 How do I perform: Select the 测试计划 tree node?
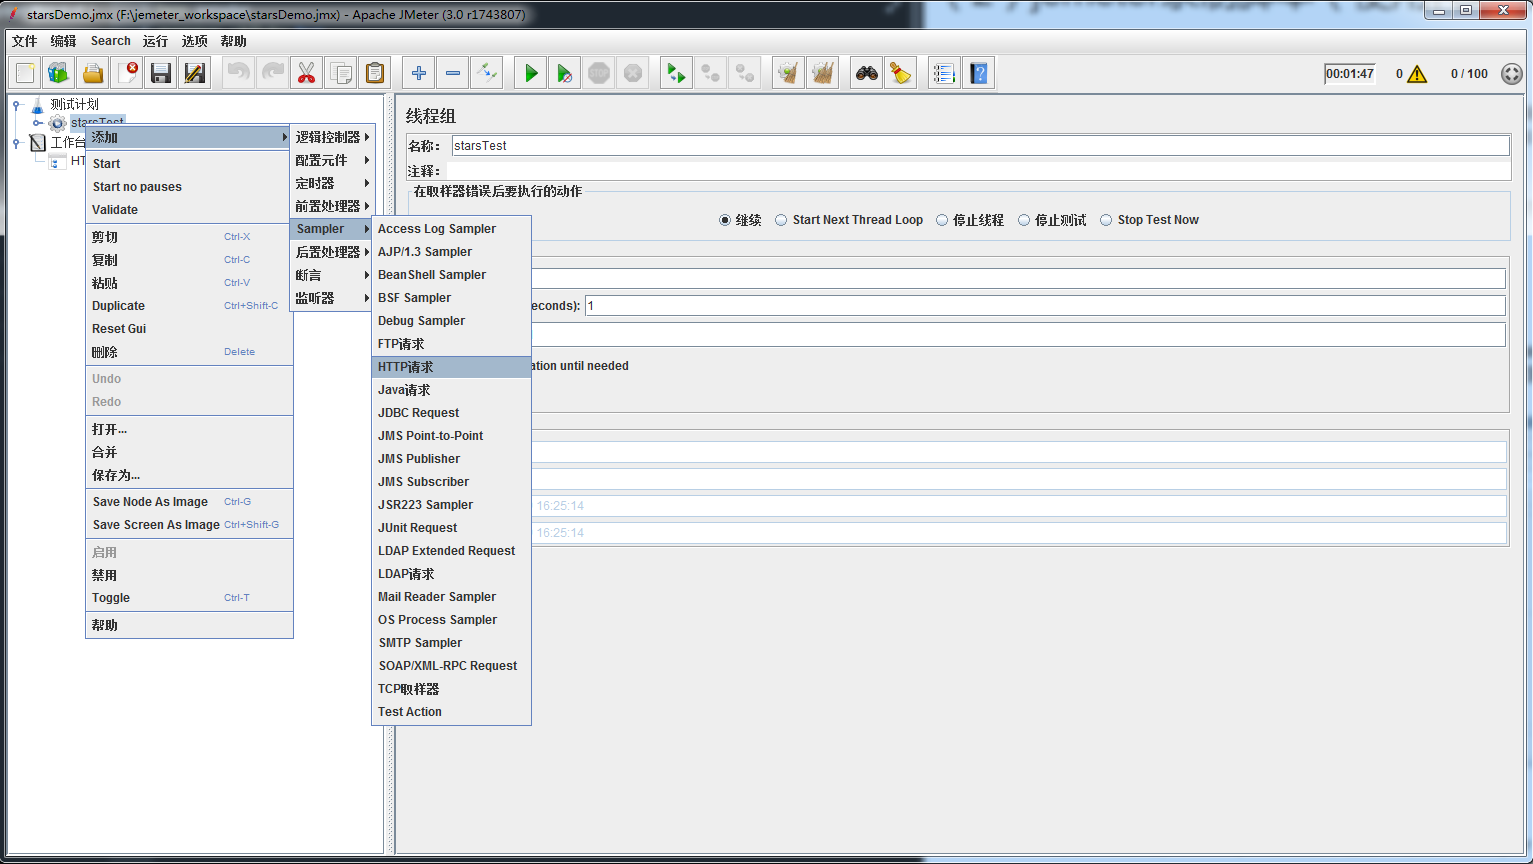coord(74,104)
